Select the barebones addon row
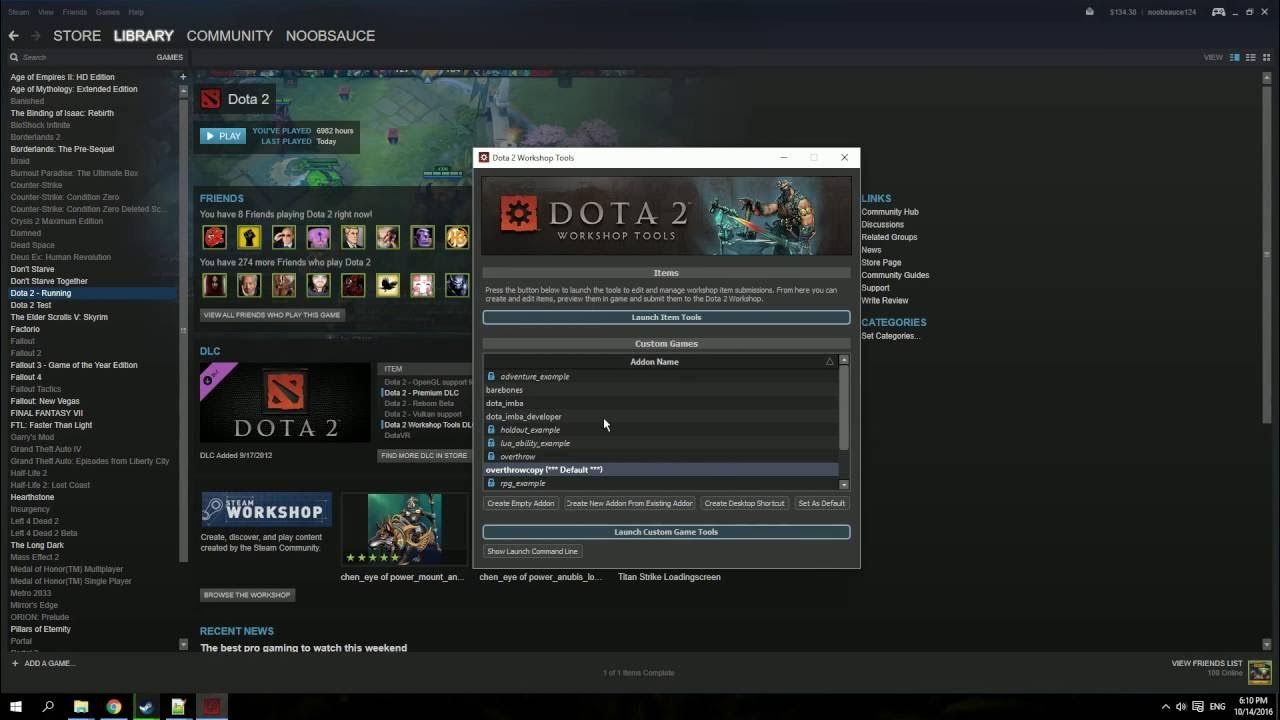This screenshot has height=720, width=1280. click(x=661, y=390)
